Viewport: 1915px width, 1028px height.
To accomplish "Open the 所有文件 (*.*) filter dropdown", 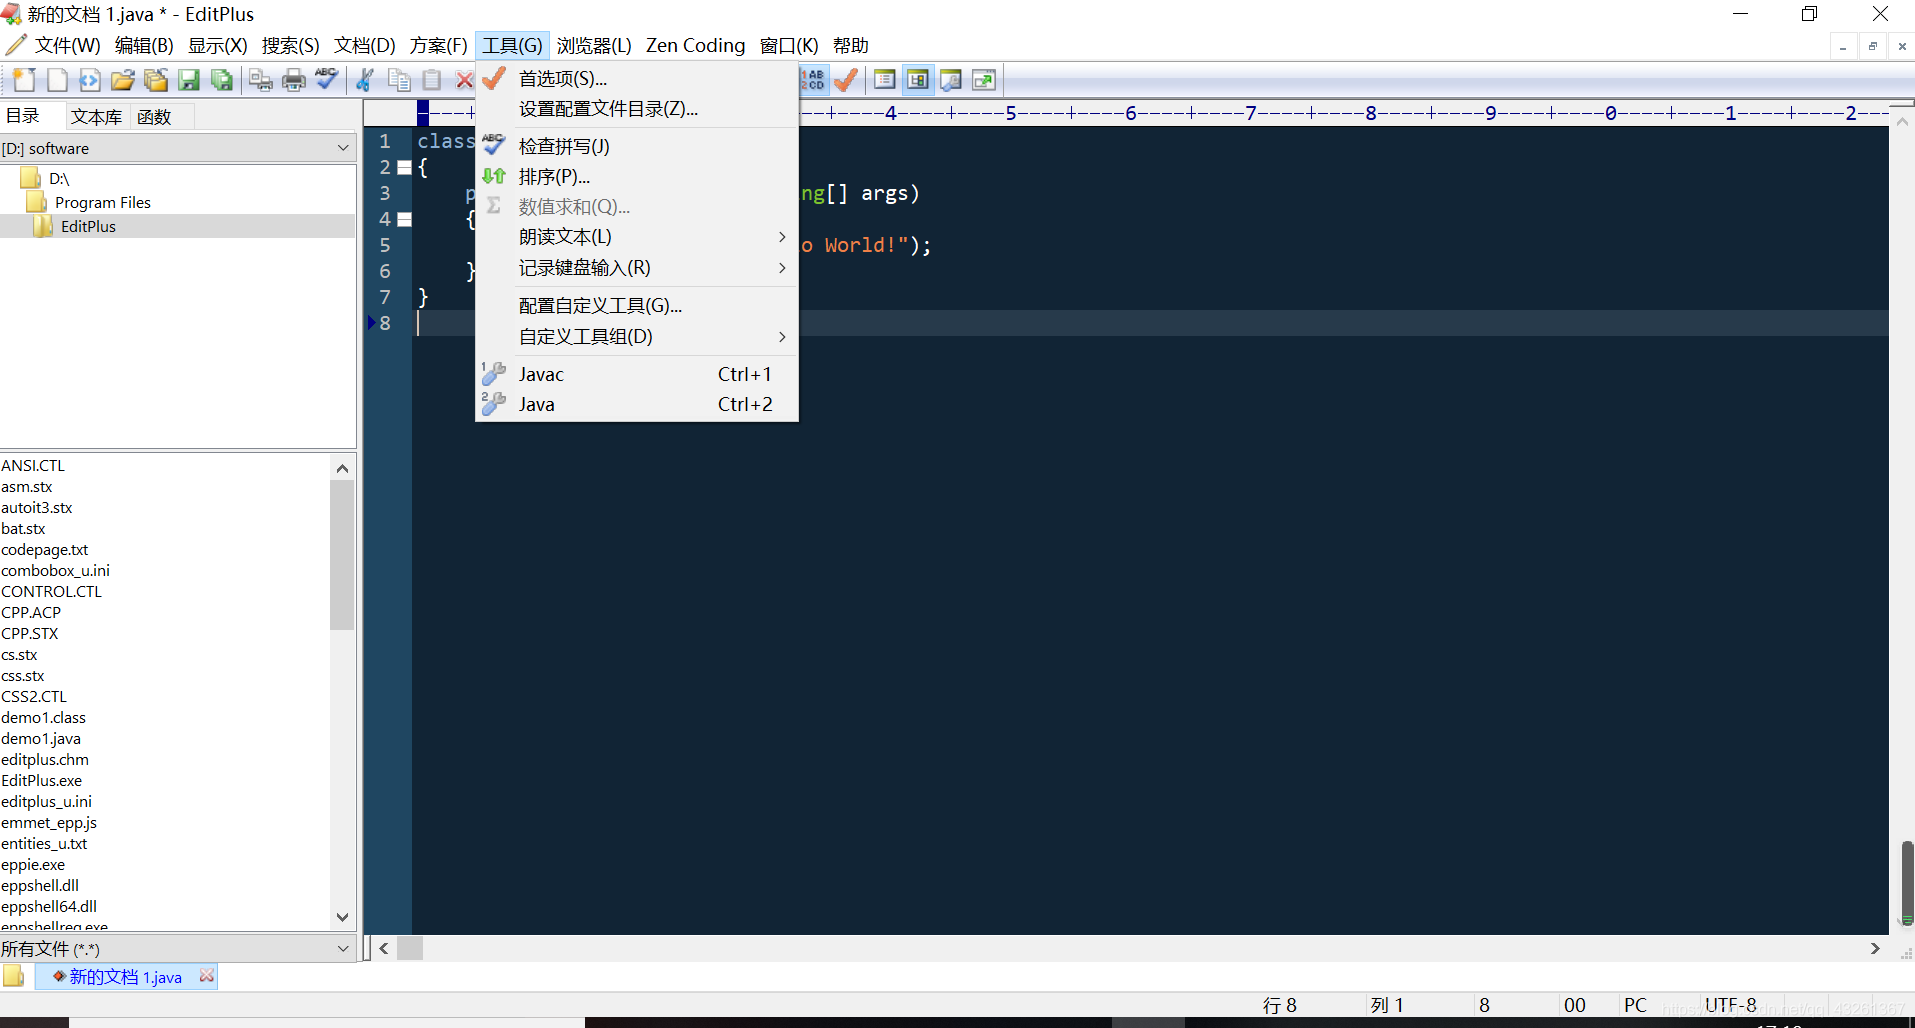I will (343, 948).
